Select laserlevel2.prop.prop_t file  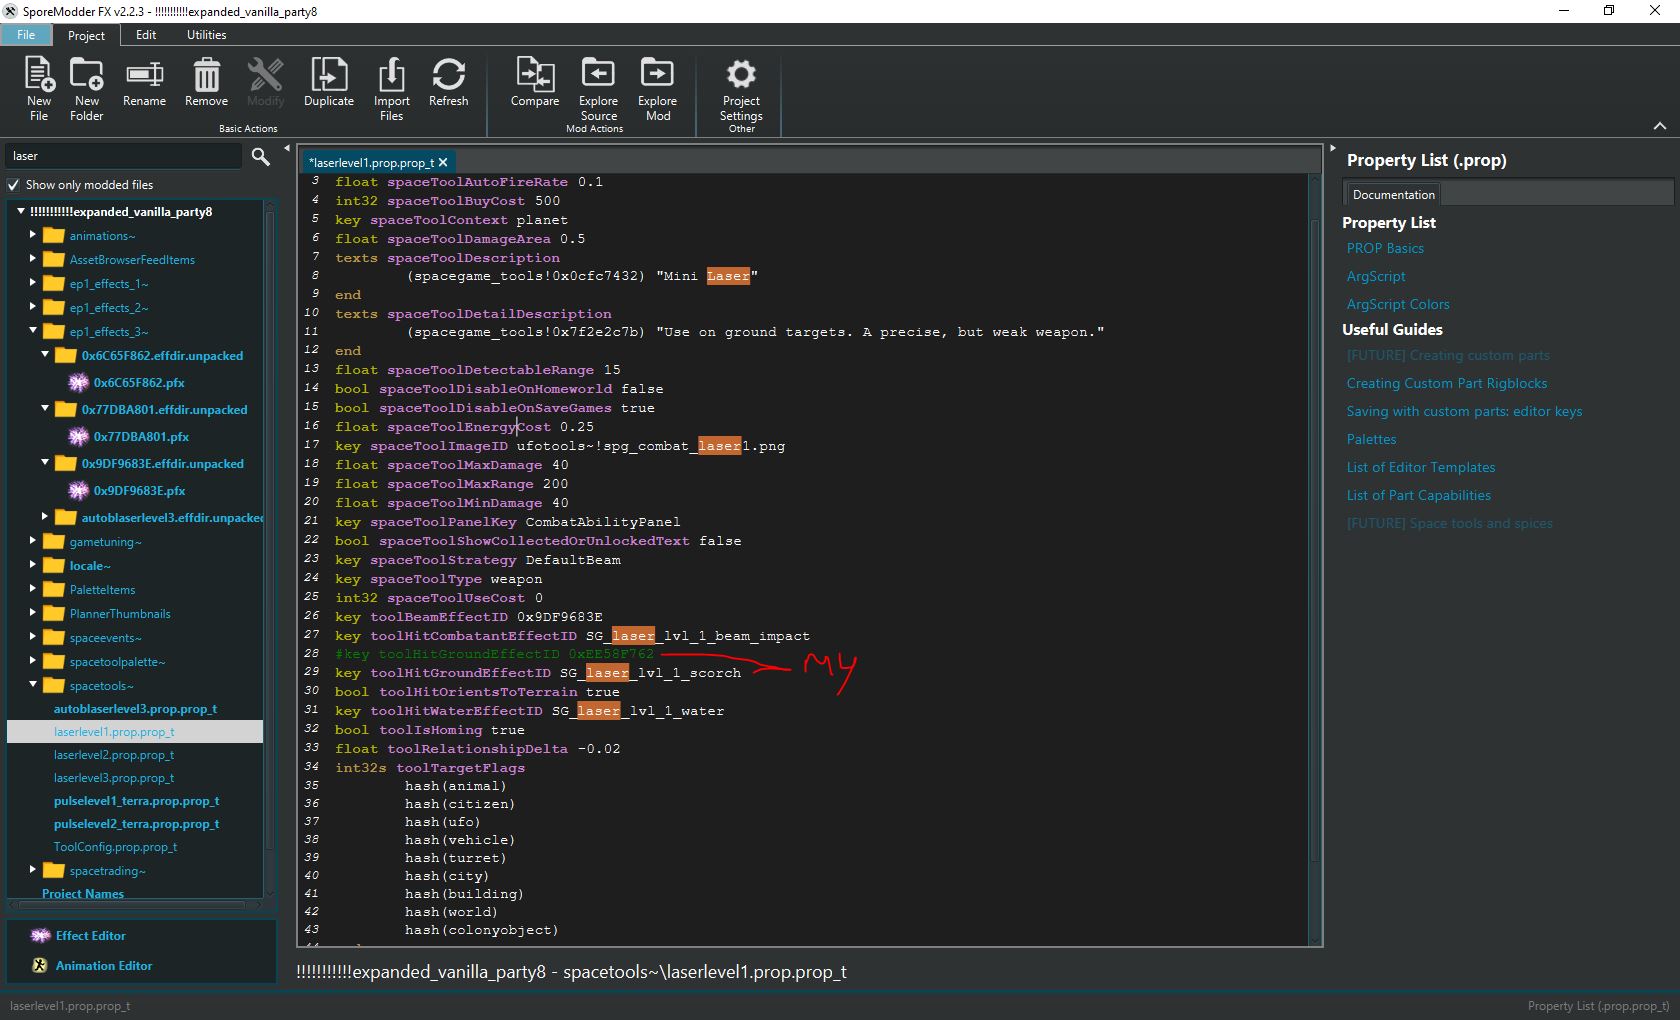tap(114, 755)
